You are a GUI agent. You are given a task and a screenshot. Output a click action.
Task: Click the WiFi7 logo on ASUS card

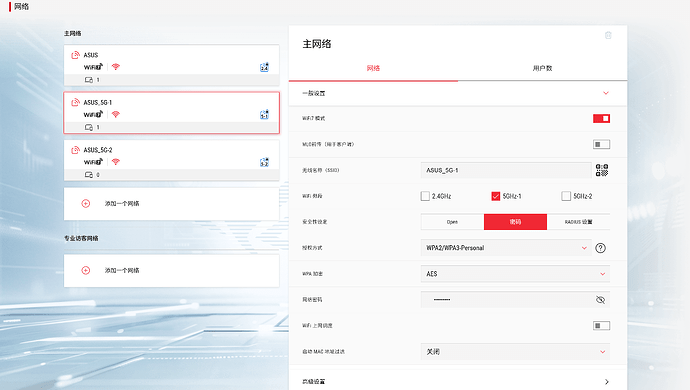click(x=93, y=67)
